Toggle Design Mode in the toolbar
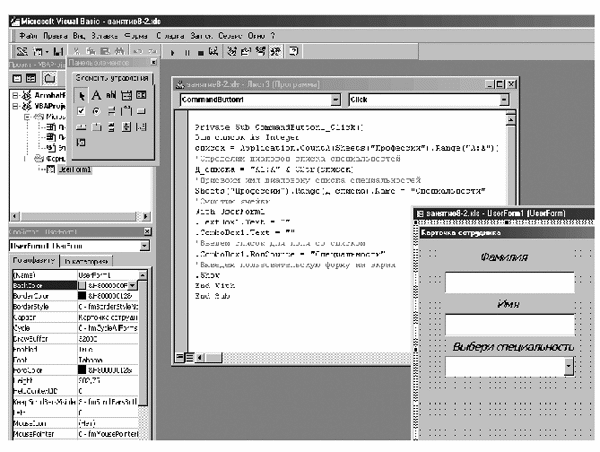 point(214,51)
